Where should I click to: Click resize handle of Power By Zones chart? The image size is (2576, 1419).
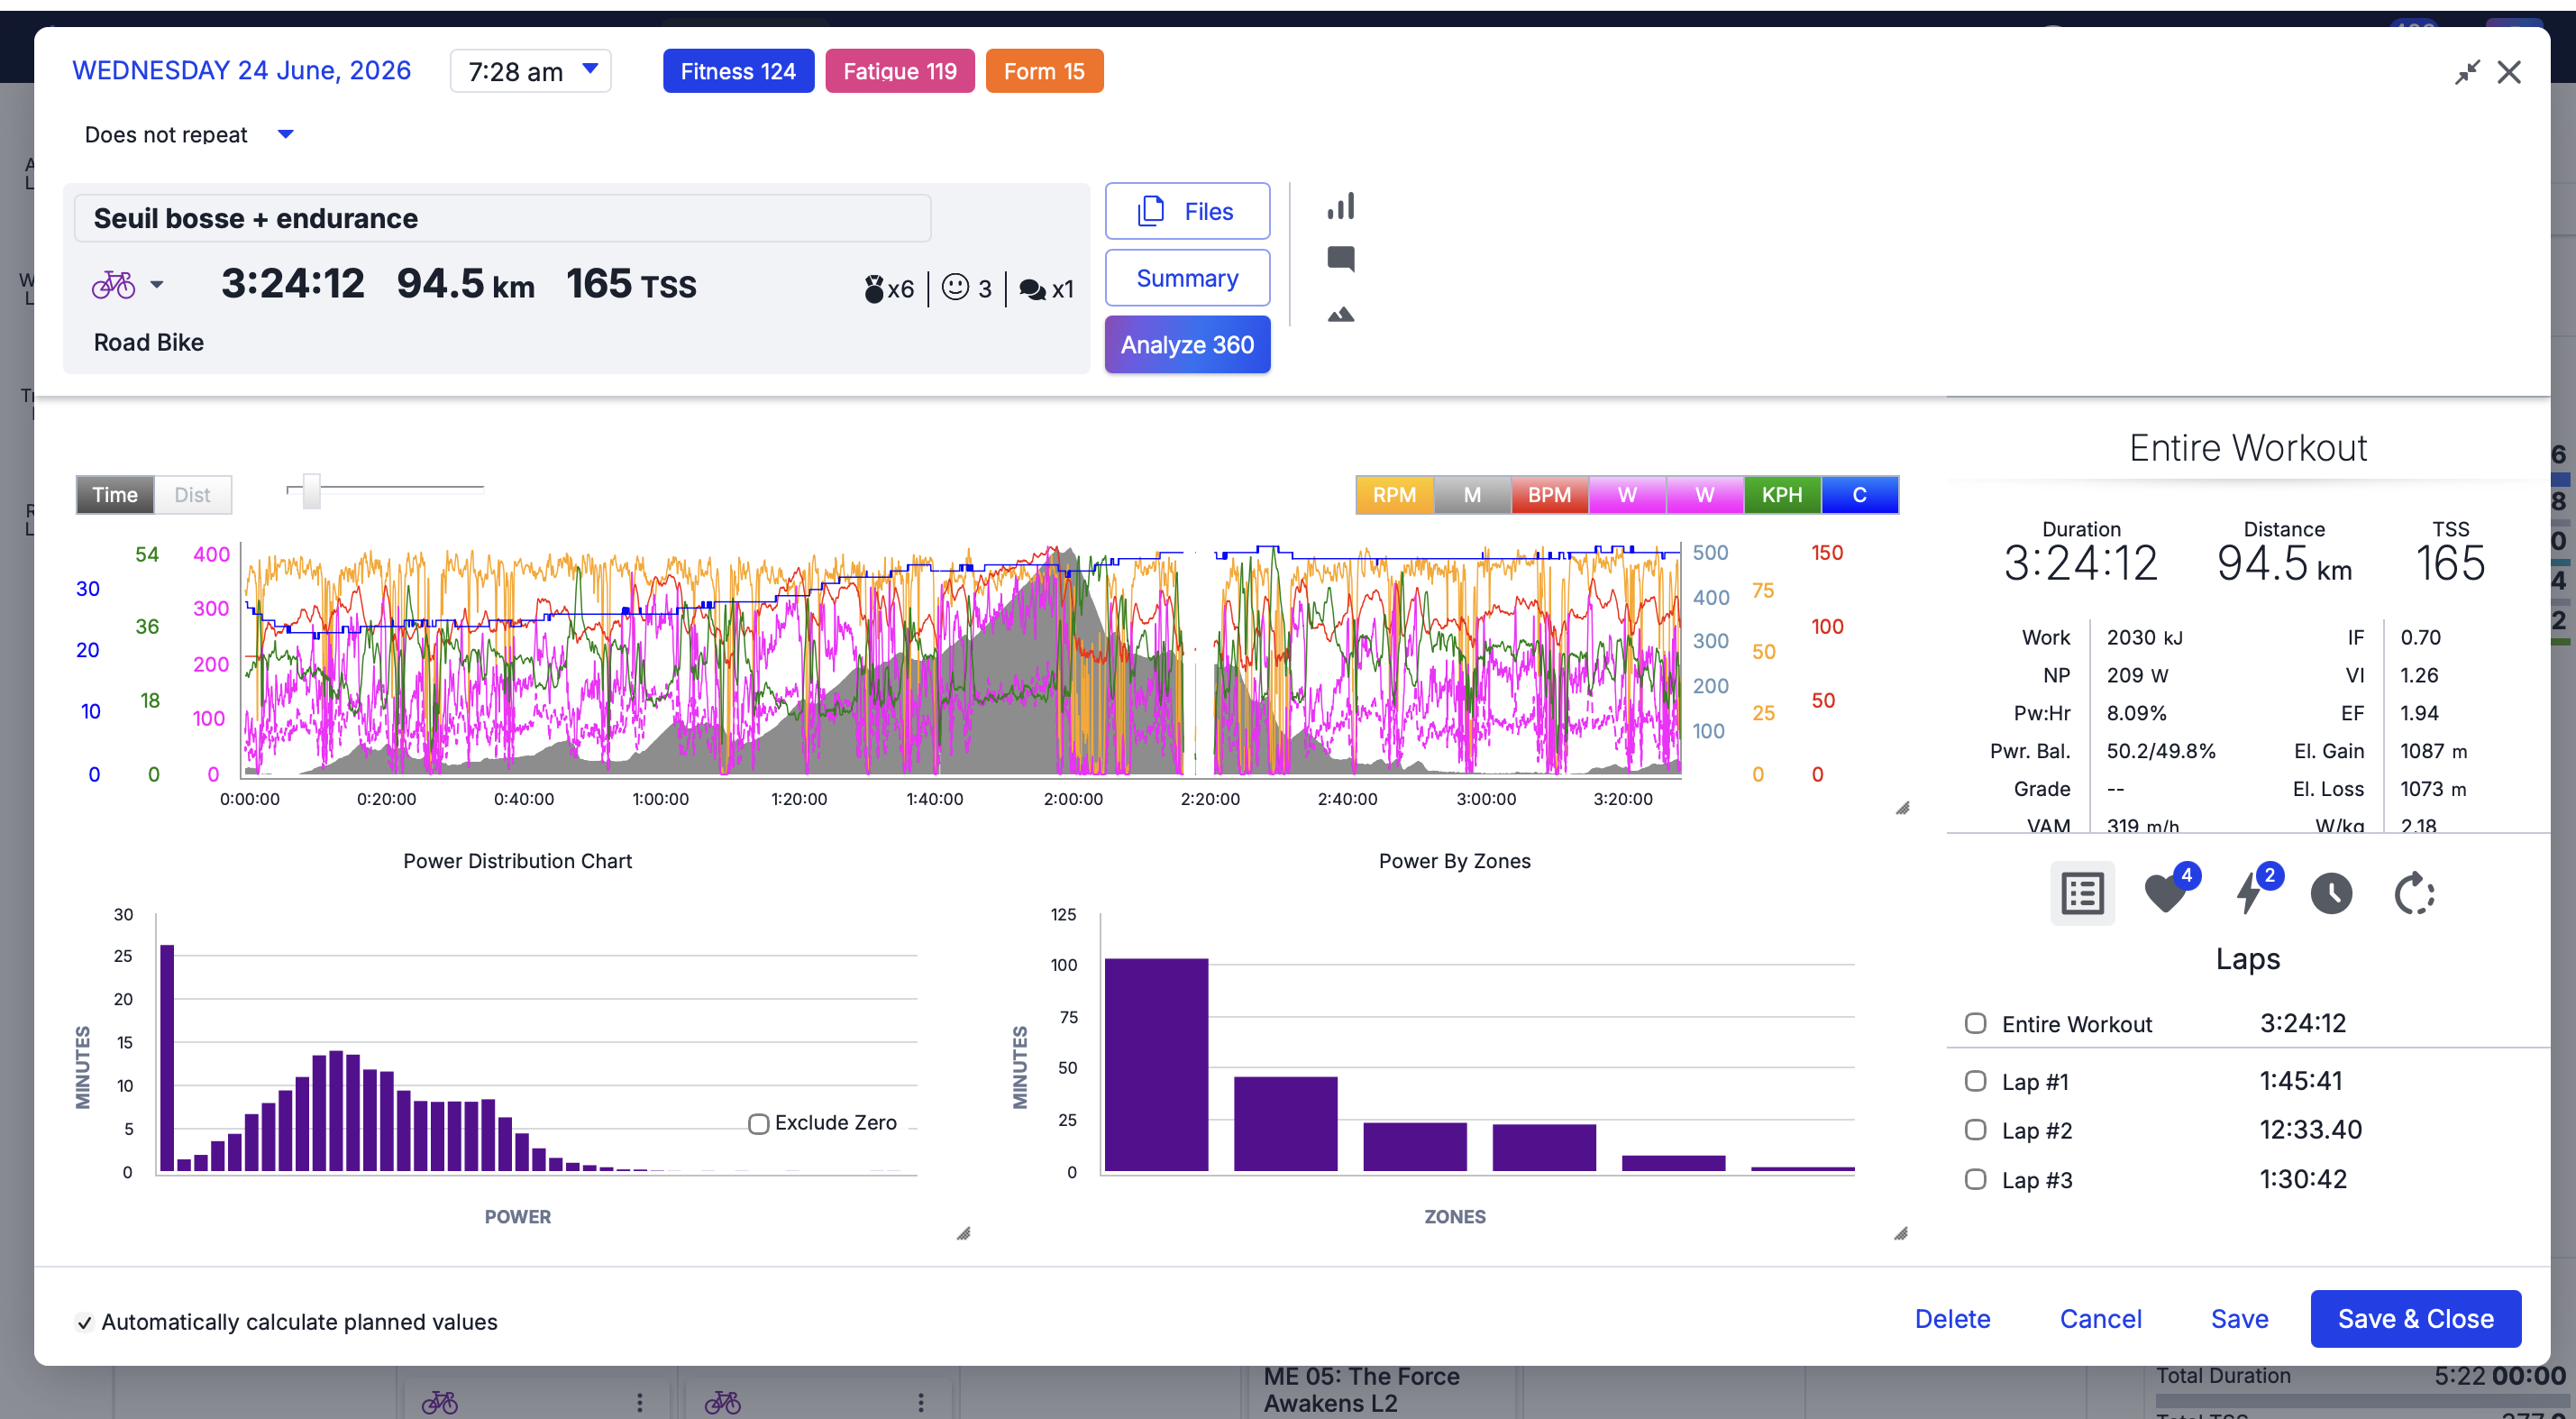pyautogui.click(x=1901, y=1233)
